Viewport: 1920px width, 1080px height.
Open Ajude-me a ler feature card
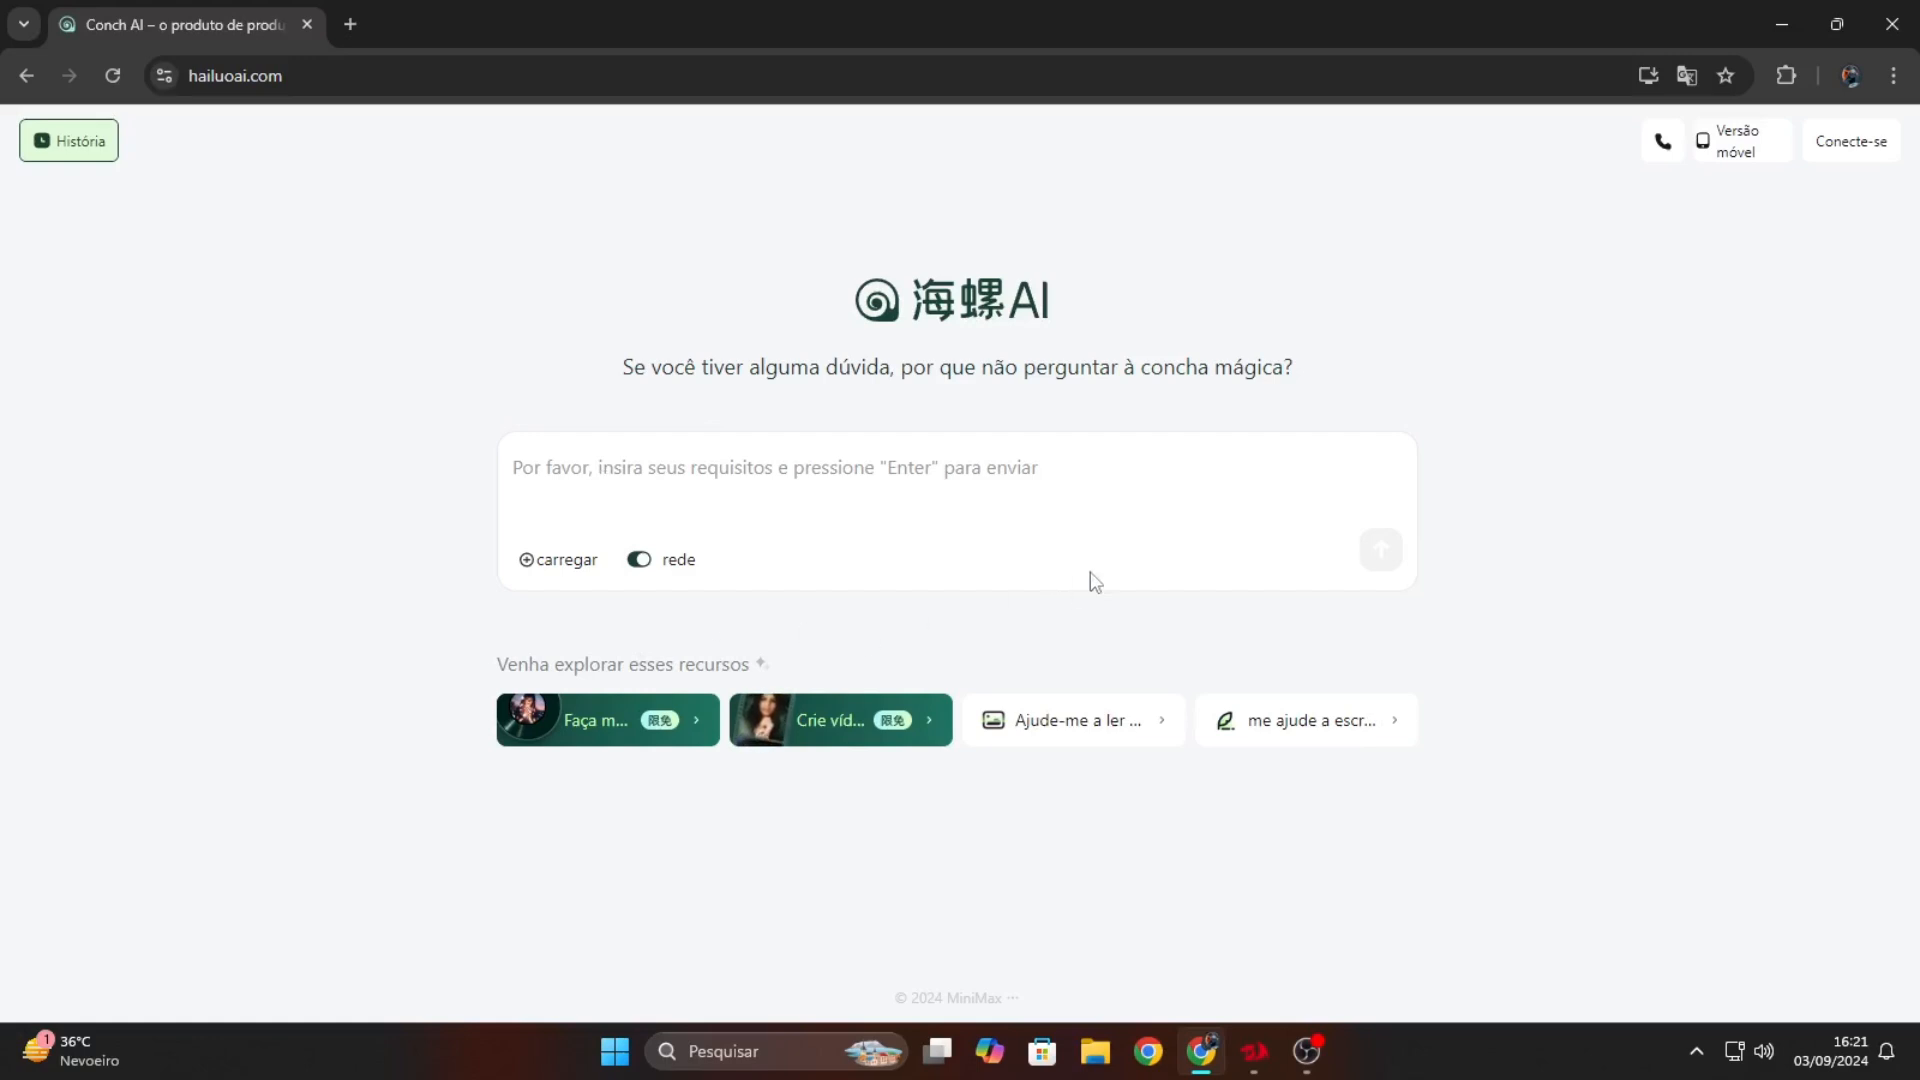[1074, 720]
